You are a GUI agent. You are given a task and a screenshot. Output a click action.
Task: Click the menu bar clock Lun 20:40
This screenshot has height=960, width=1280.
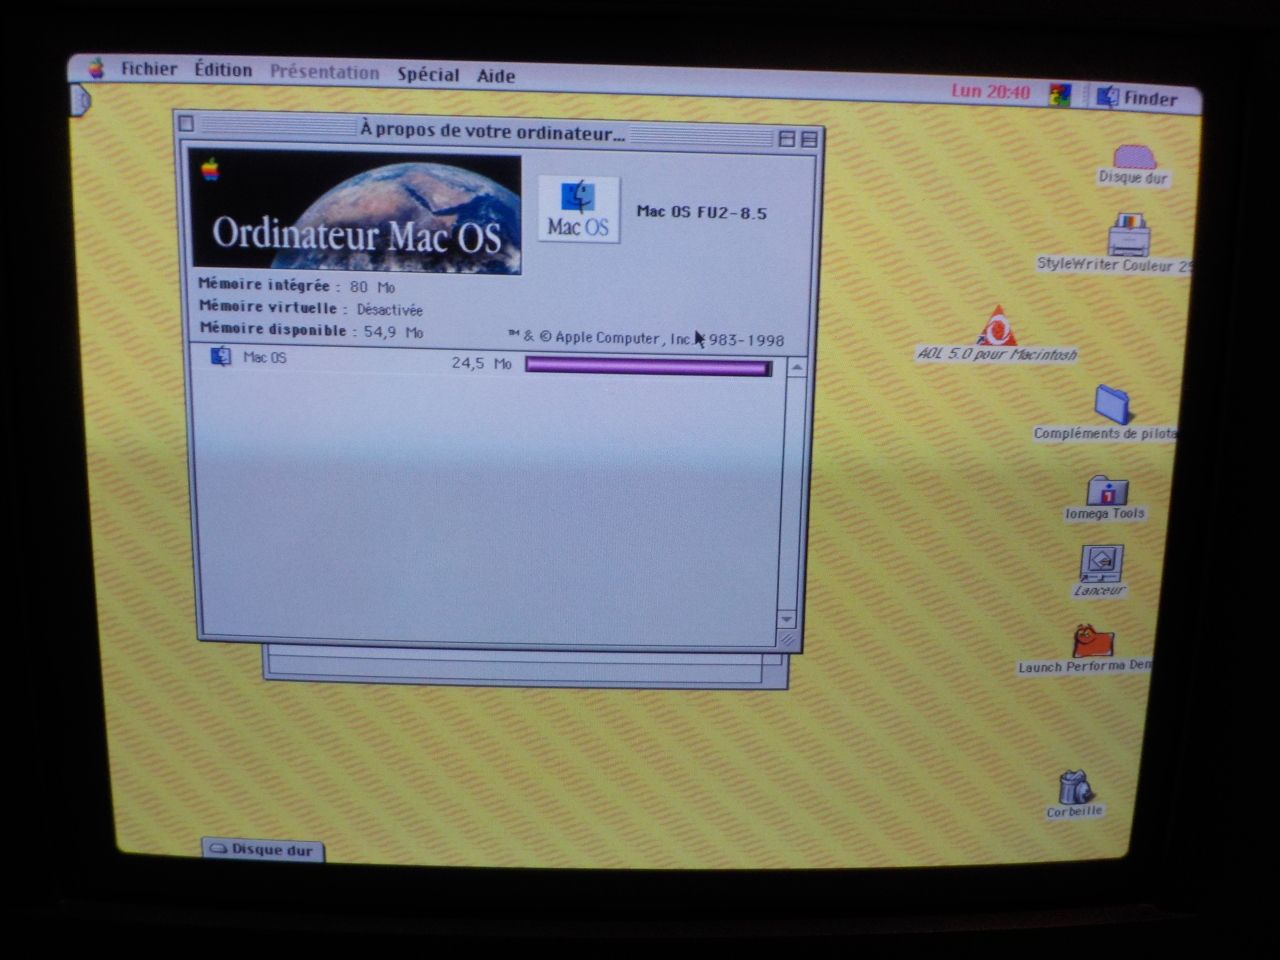coord(990,91)
